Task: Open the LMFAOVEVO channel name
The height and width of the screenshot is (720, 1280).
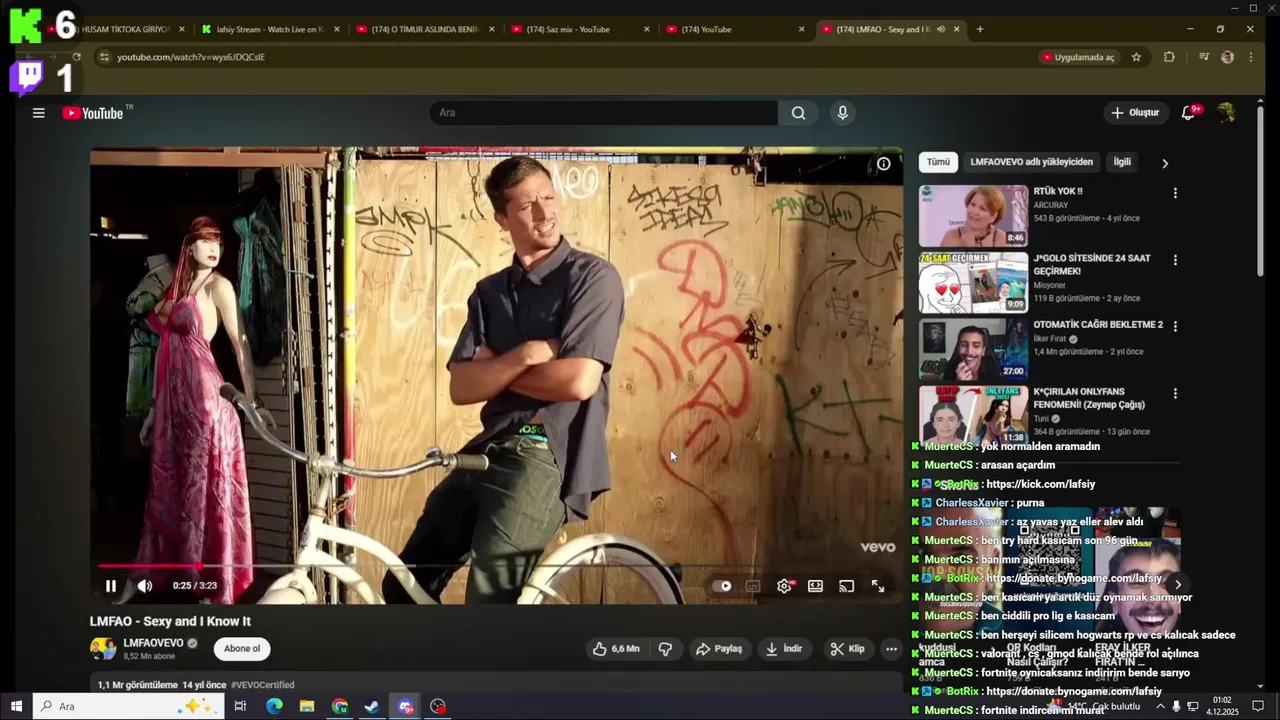Action: point(153,643)
